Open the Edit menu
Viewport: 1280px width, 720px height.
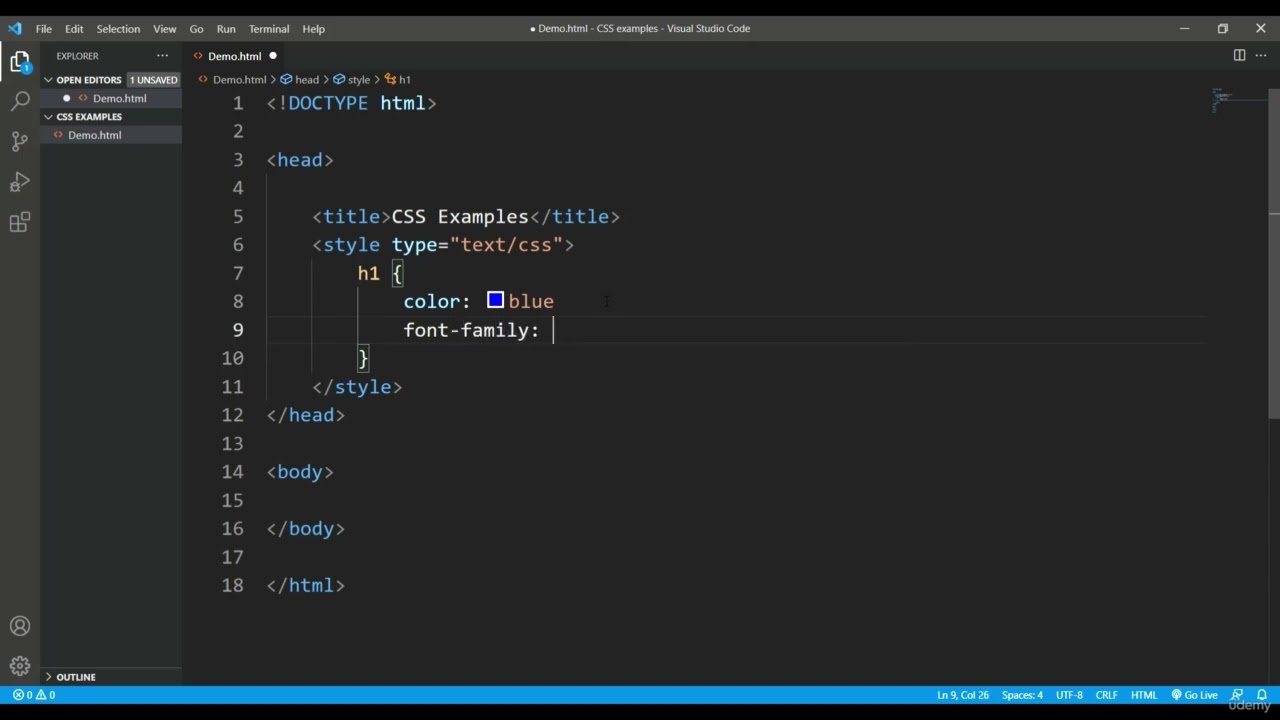(74, 29)
